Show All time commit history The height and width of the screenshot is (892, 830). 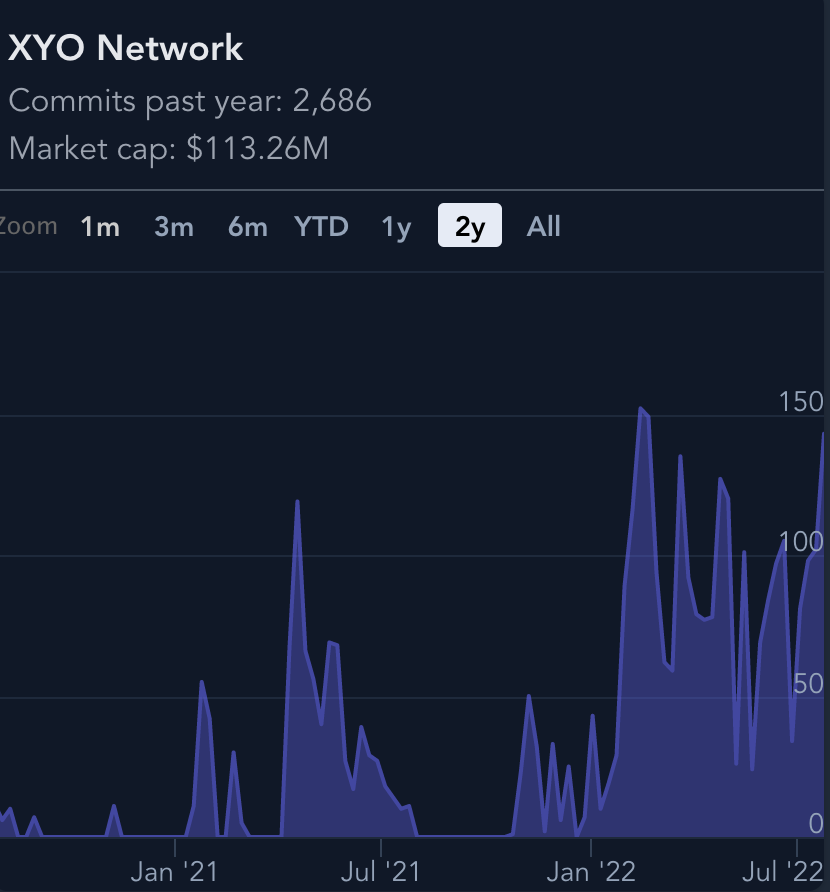point(543,226)
